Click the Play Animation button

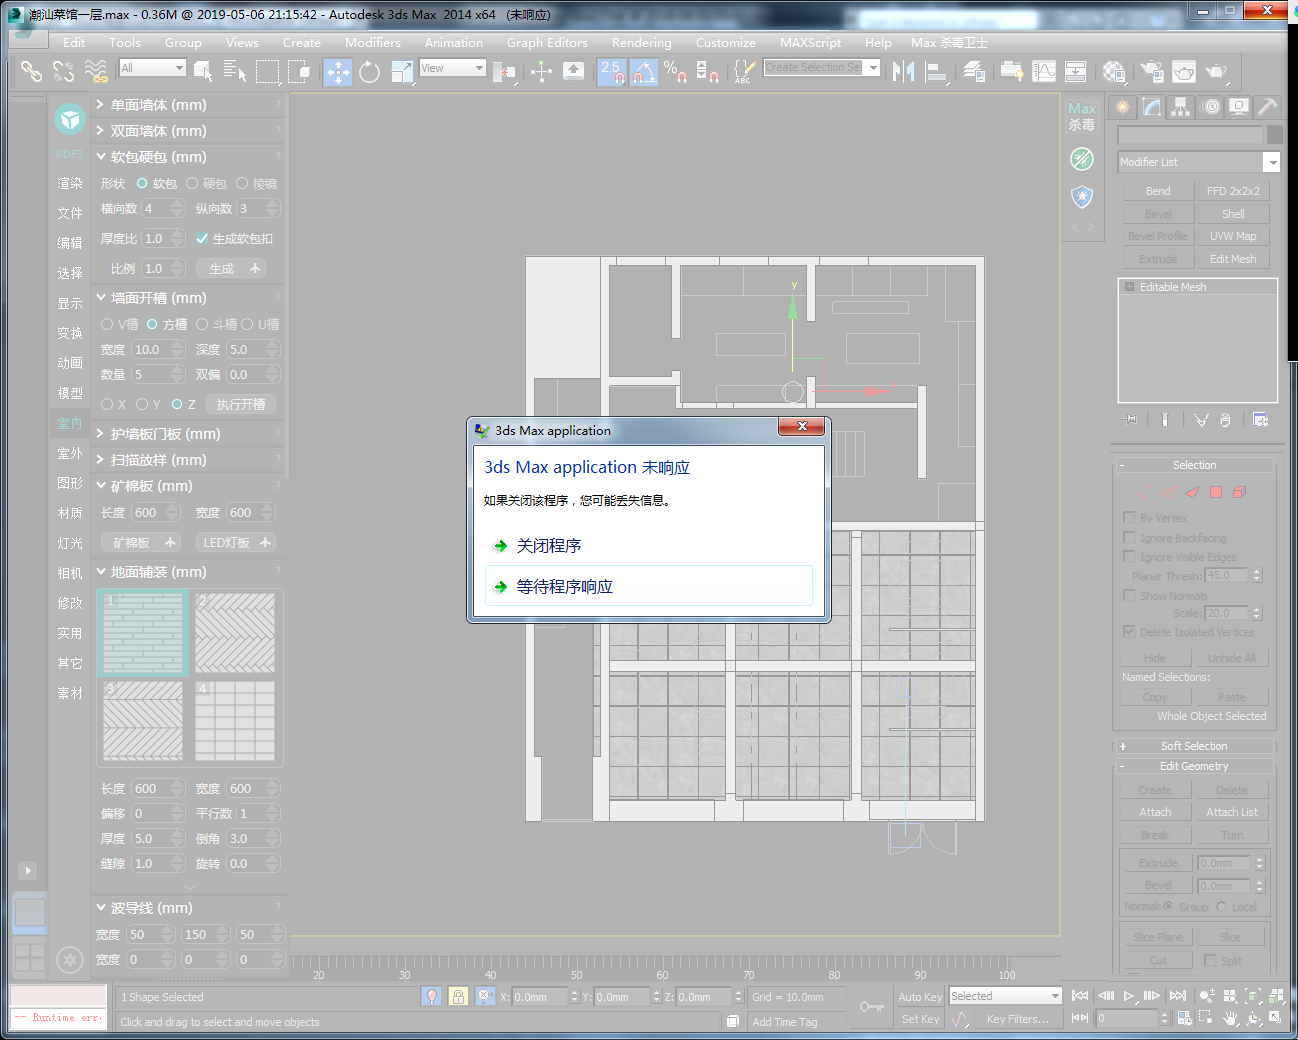1129,996
